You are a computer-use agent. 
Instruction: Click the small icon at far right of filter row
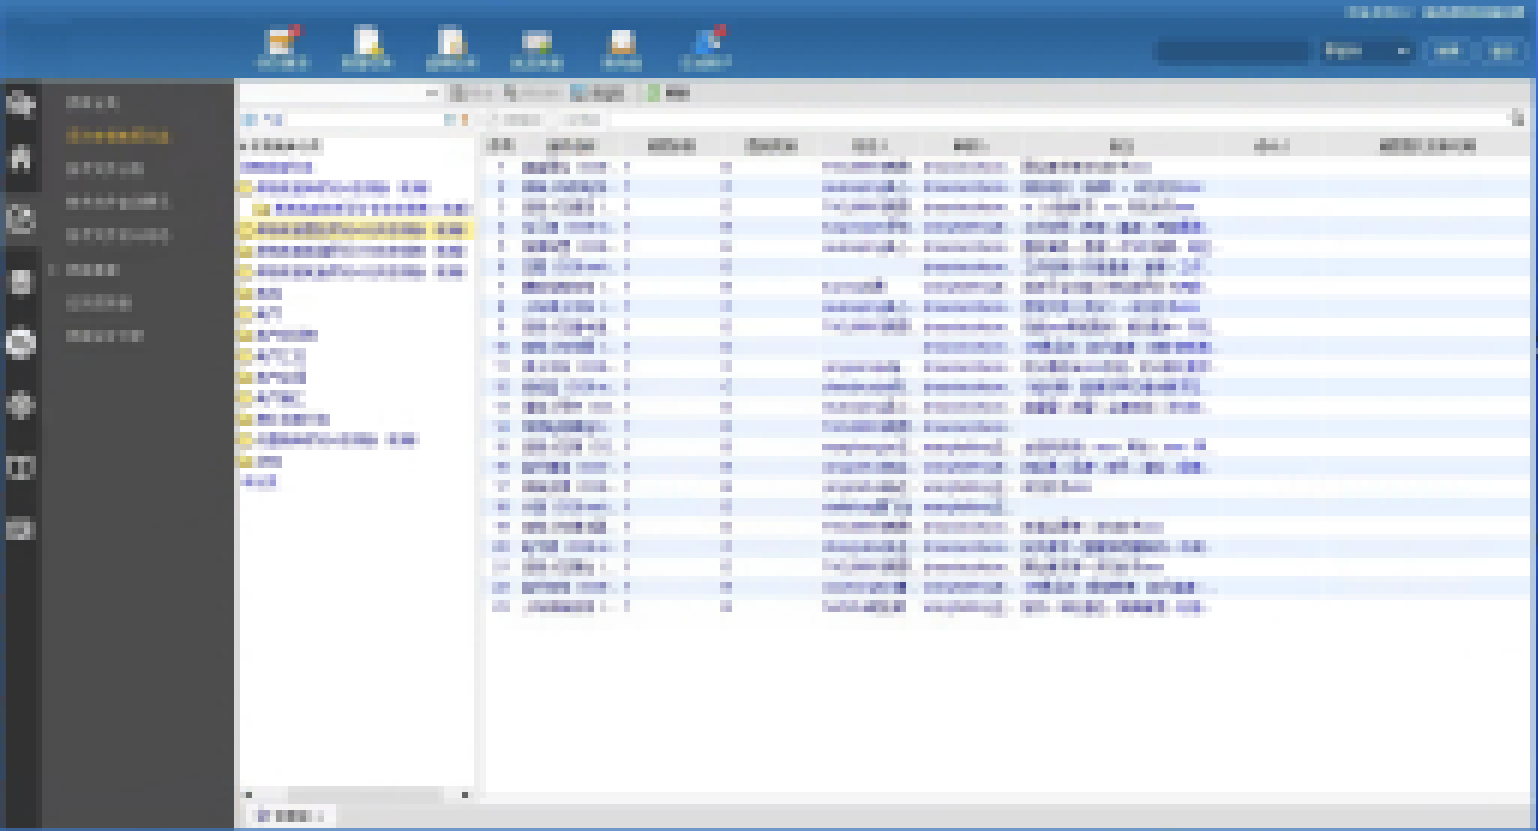[1516, 119]
